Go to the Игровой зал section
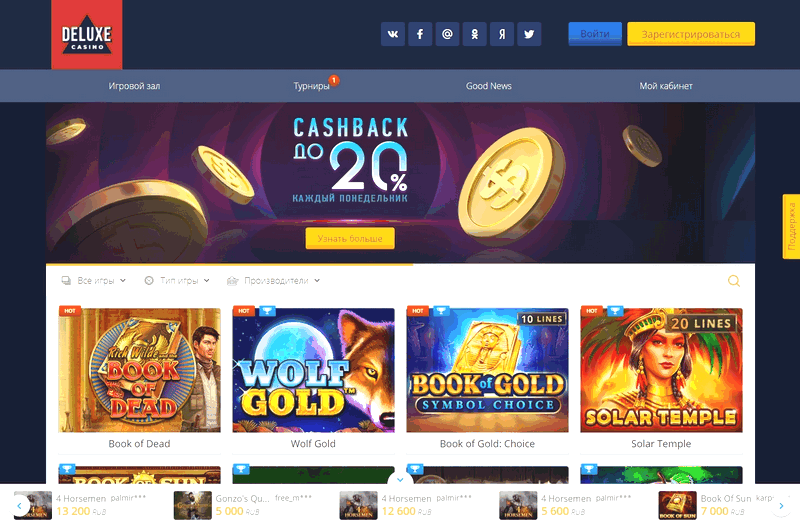The image size is (800, 526). click(134, 86)
